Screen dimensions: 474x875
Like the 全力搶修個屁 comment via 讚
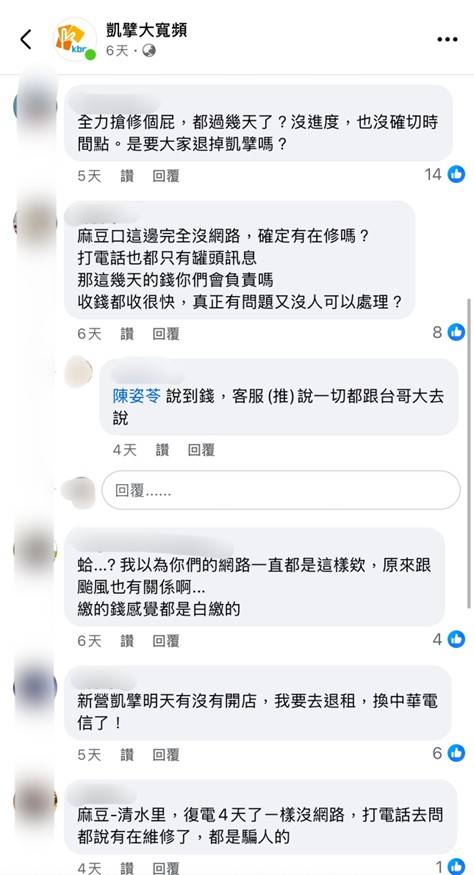pos(127,176)
